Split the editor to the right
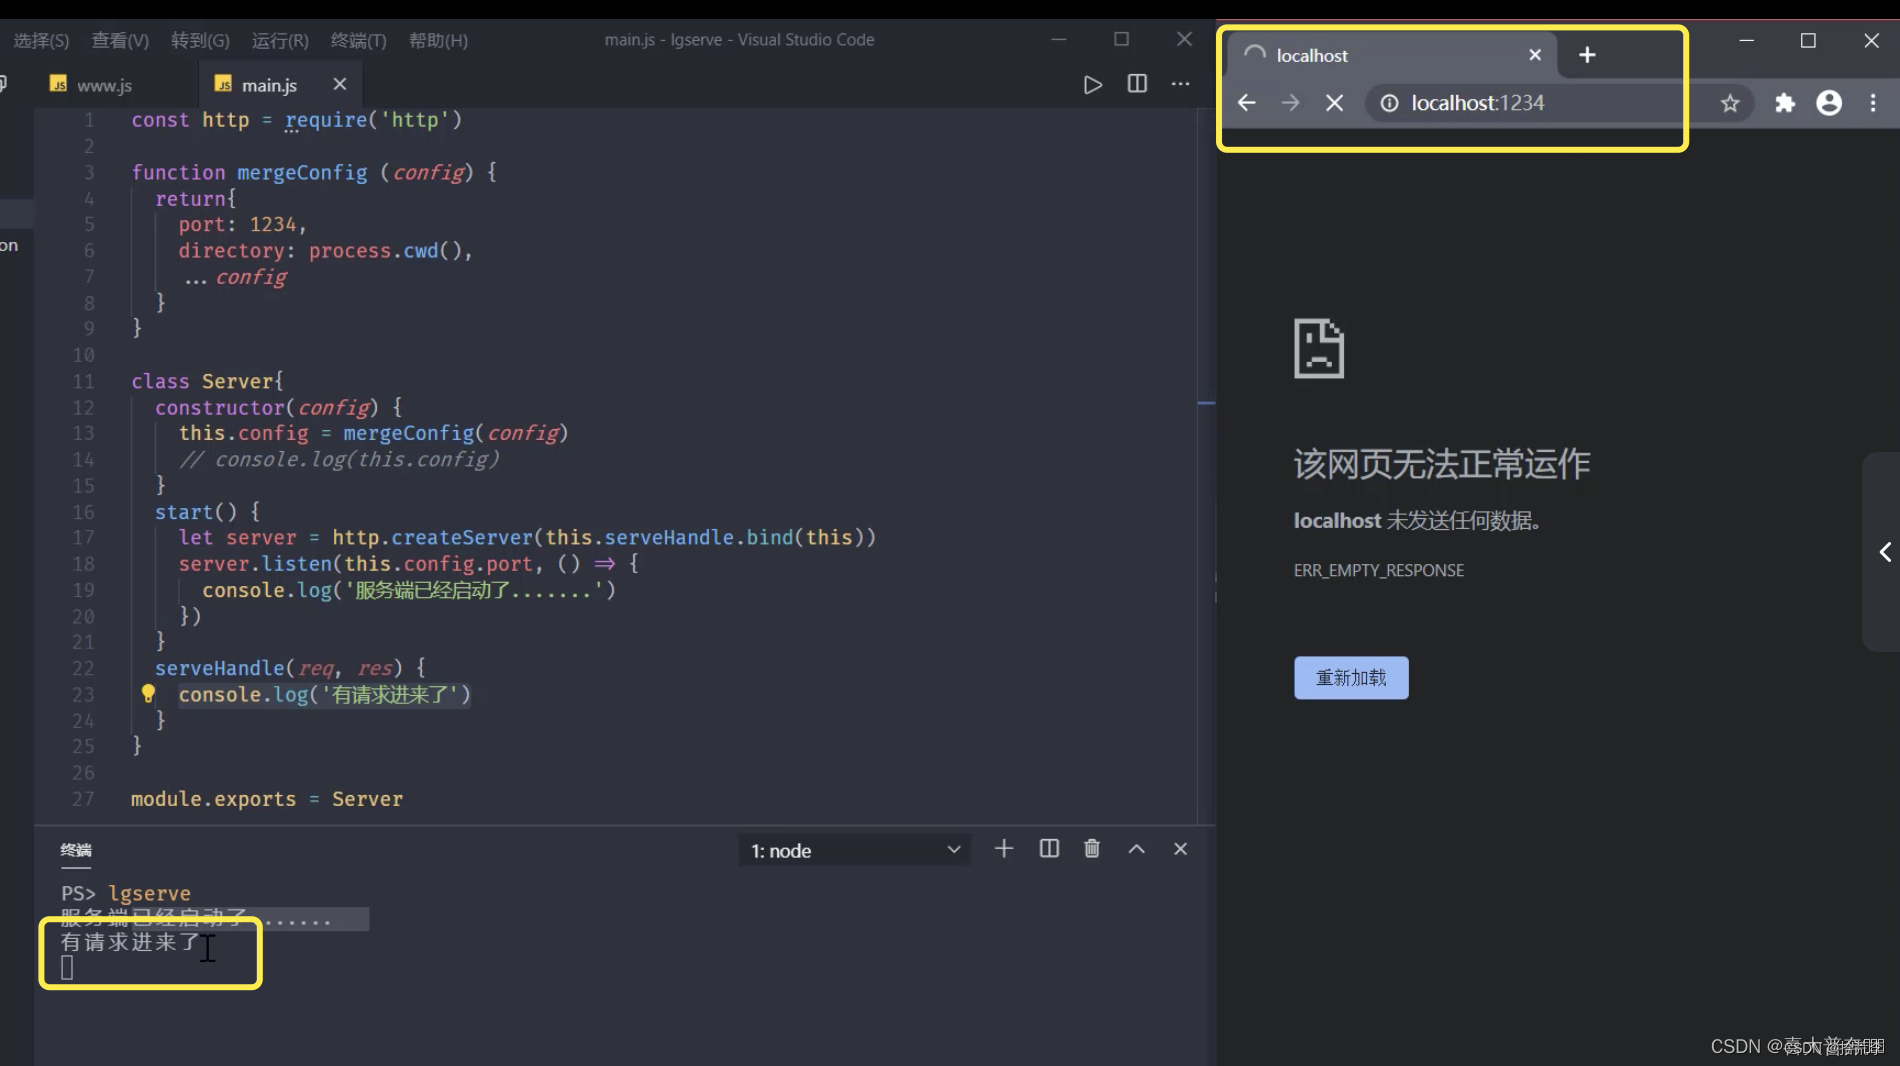 click(1137, 84)
